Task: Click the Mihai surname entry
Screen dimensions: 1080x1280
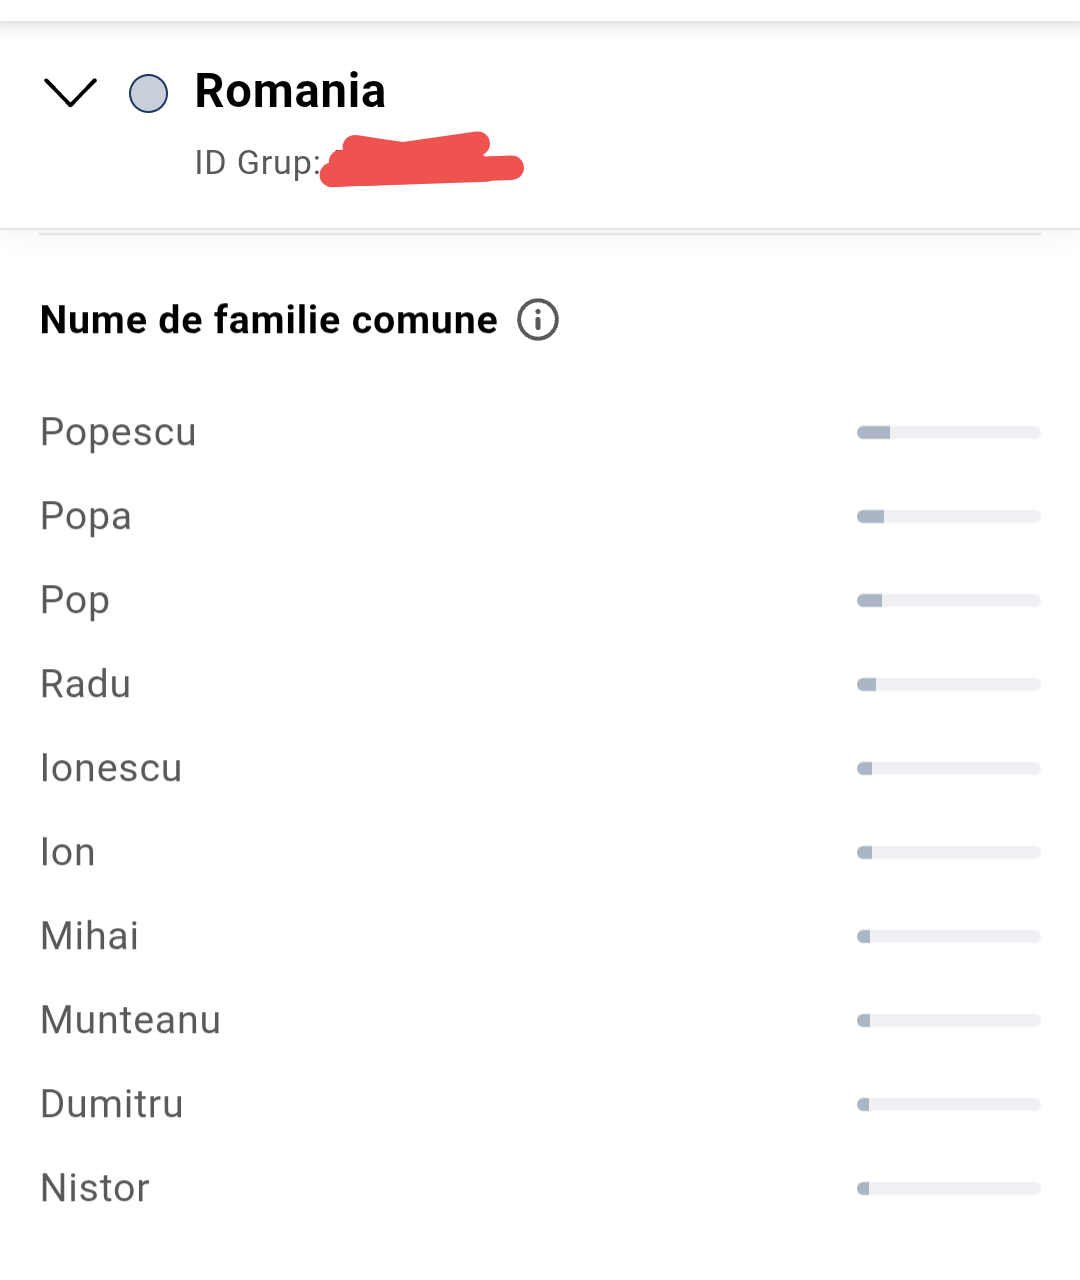Action: (90, 936)
